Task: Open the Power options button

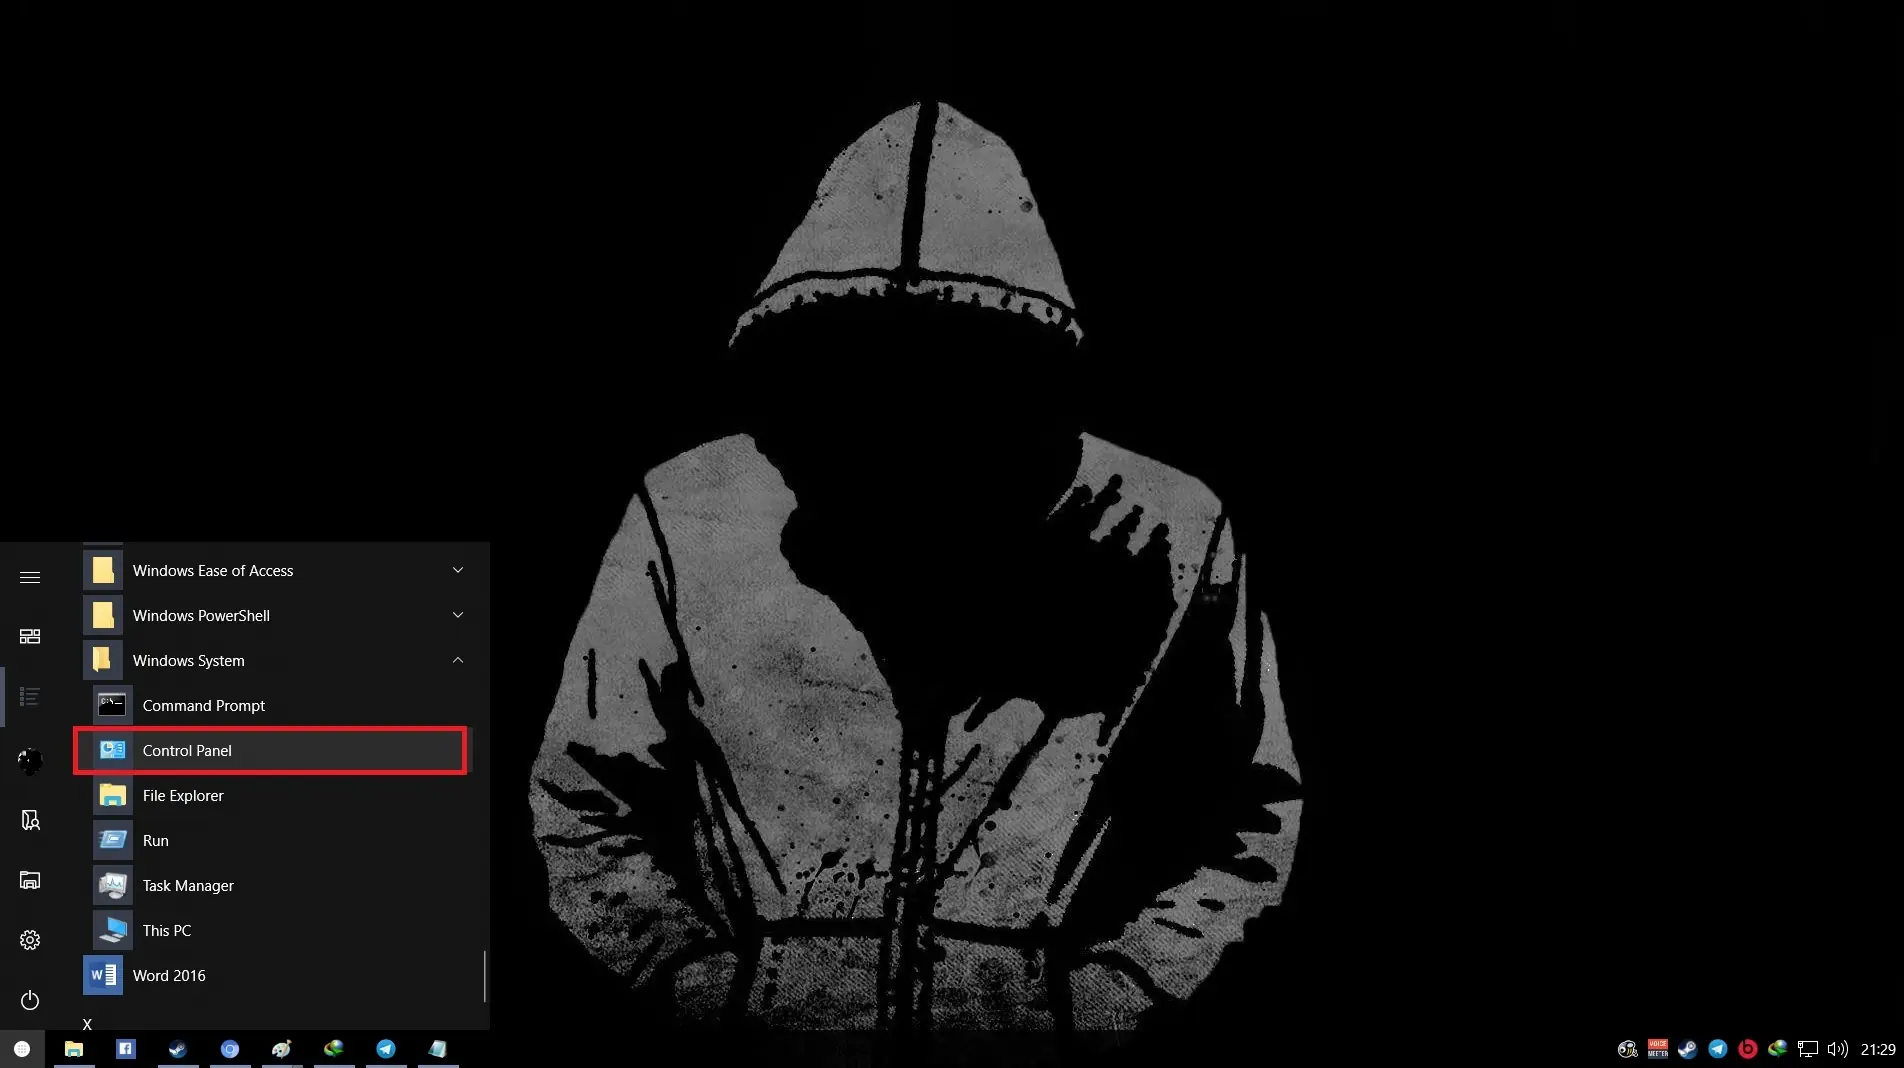Action: pos(30,1000)
